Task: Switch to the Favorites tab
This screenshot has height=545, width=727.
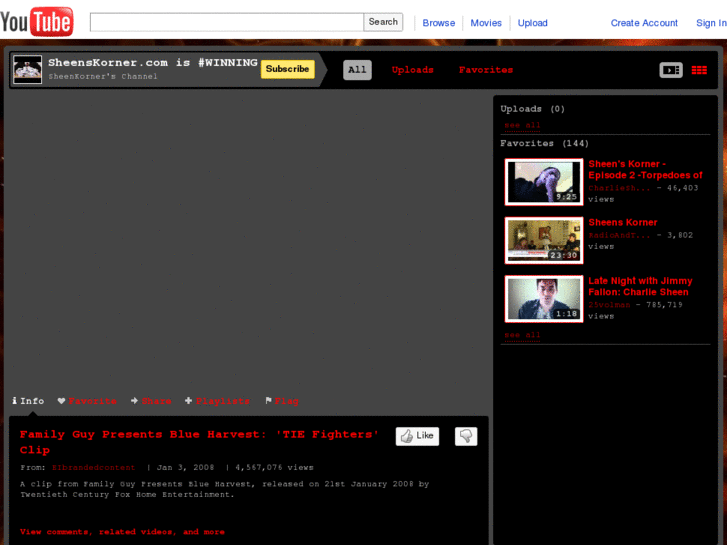Action: tap(486, 70)
